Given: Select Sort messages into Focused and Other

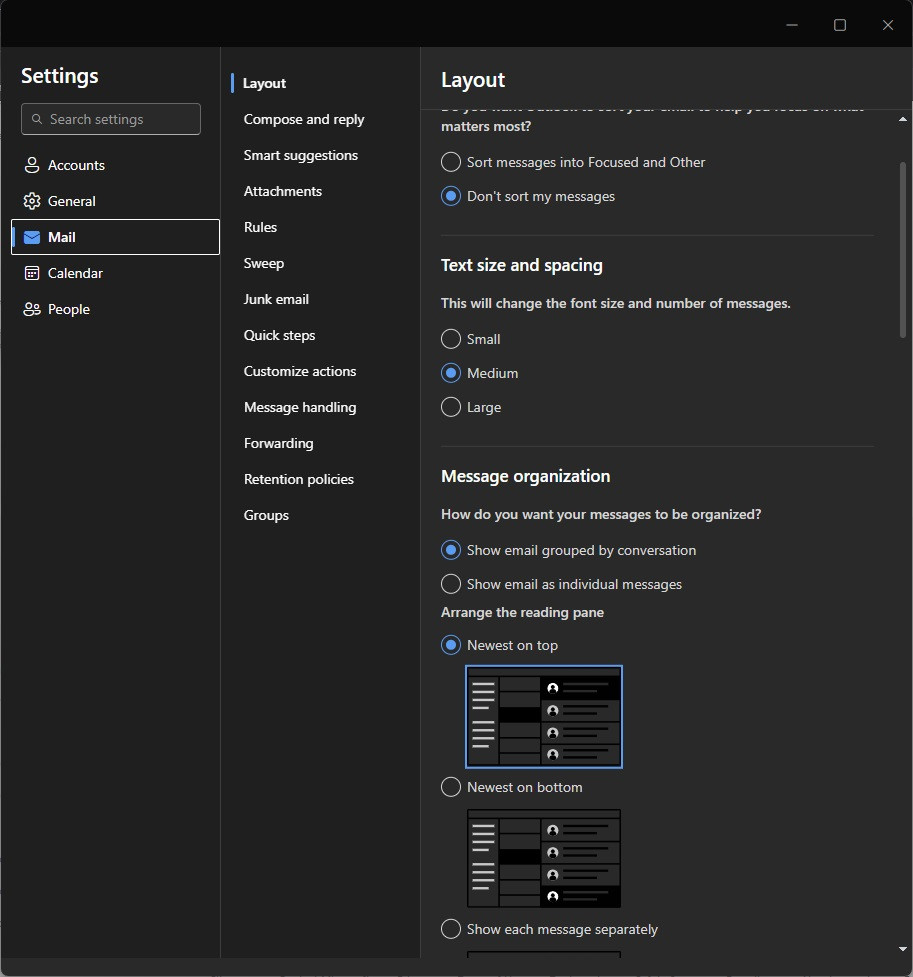Looking at the screenshot, I should coord(451,162).
